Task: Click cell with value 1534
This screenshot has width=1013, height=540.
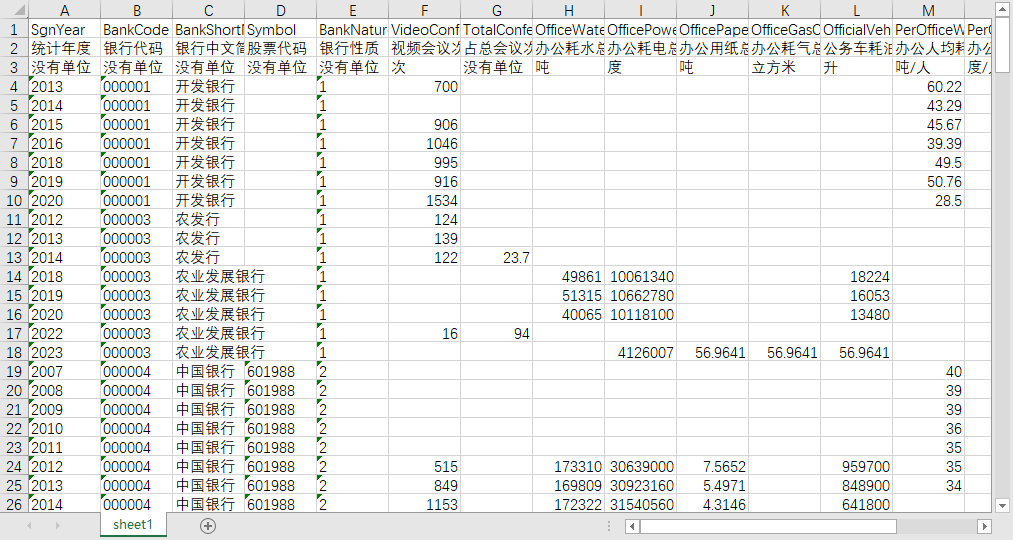Action: click(x=424, y=200)
